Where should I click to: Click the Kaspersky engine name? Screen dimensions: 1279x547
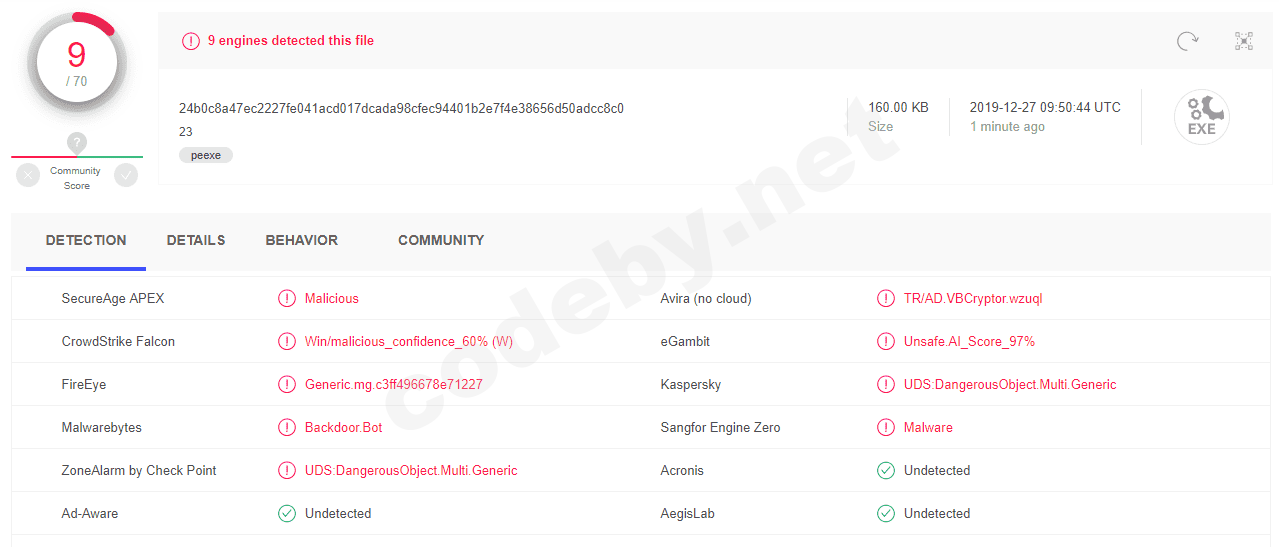[x=691, y=384]
